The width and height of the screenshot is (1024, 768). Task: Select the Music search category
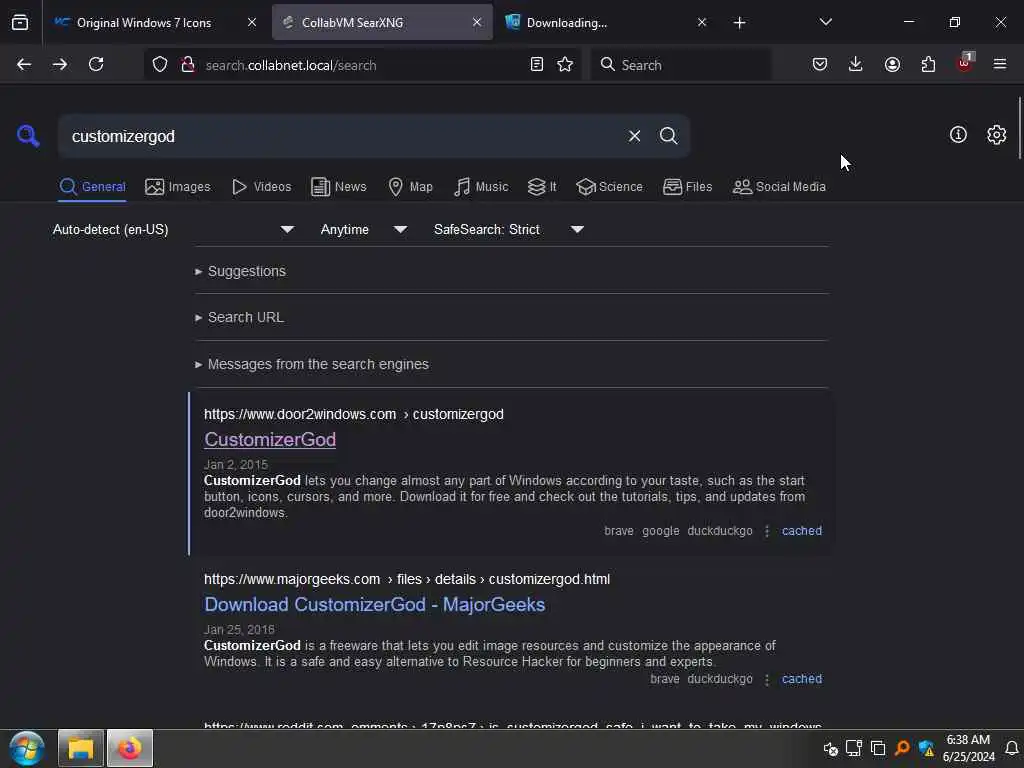click(481, 187)
